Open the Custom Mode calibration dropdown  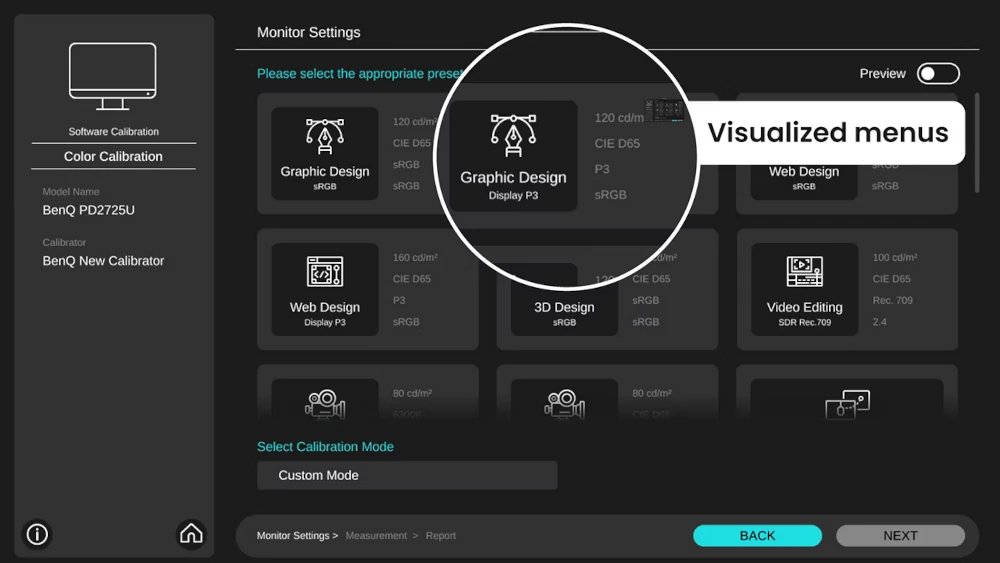(x=407, y=475)
